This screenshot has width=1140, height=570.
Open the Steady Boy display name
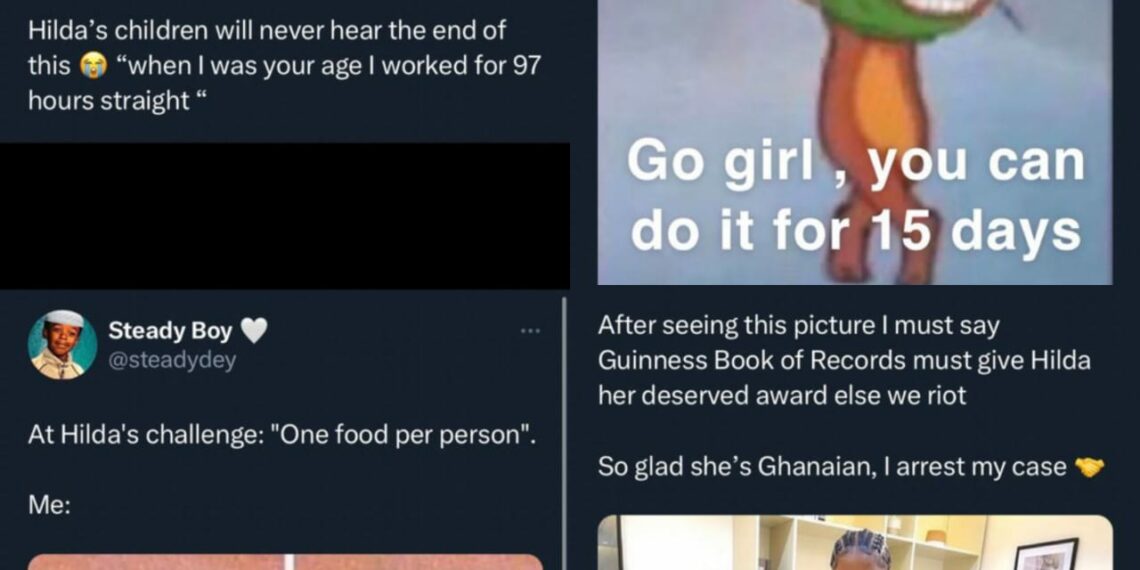170,331
